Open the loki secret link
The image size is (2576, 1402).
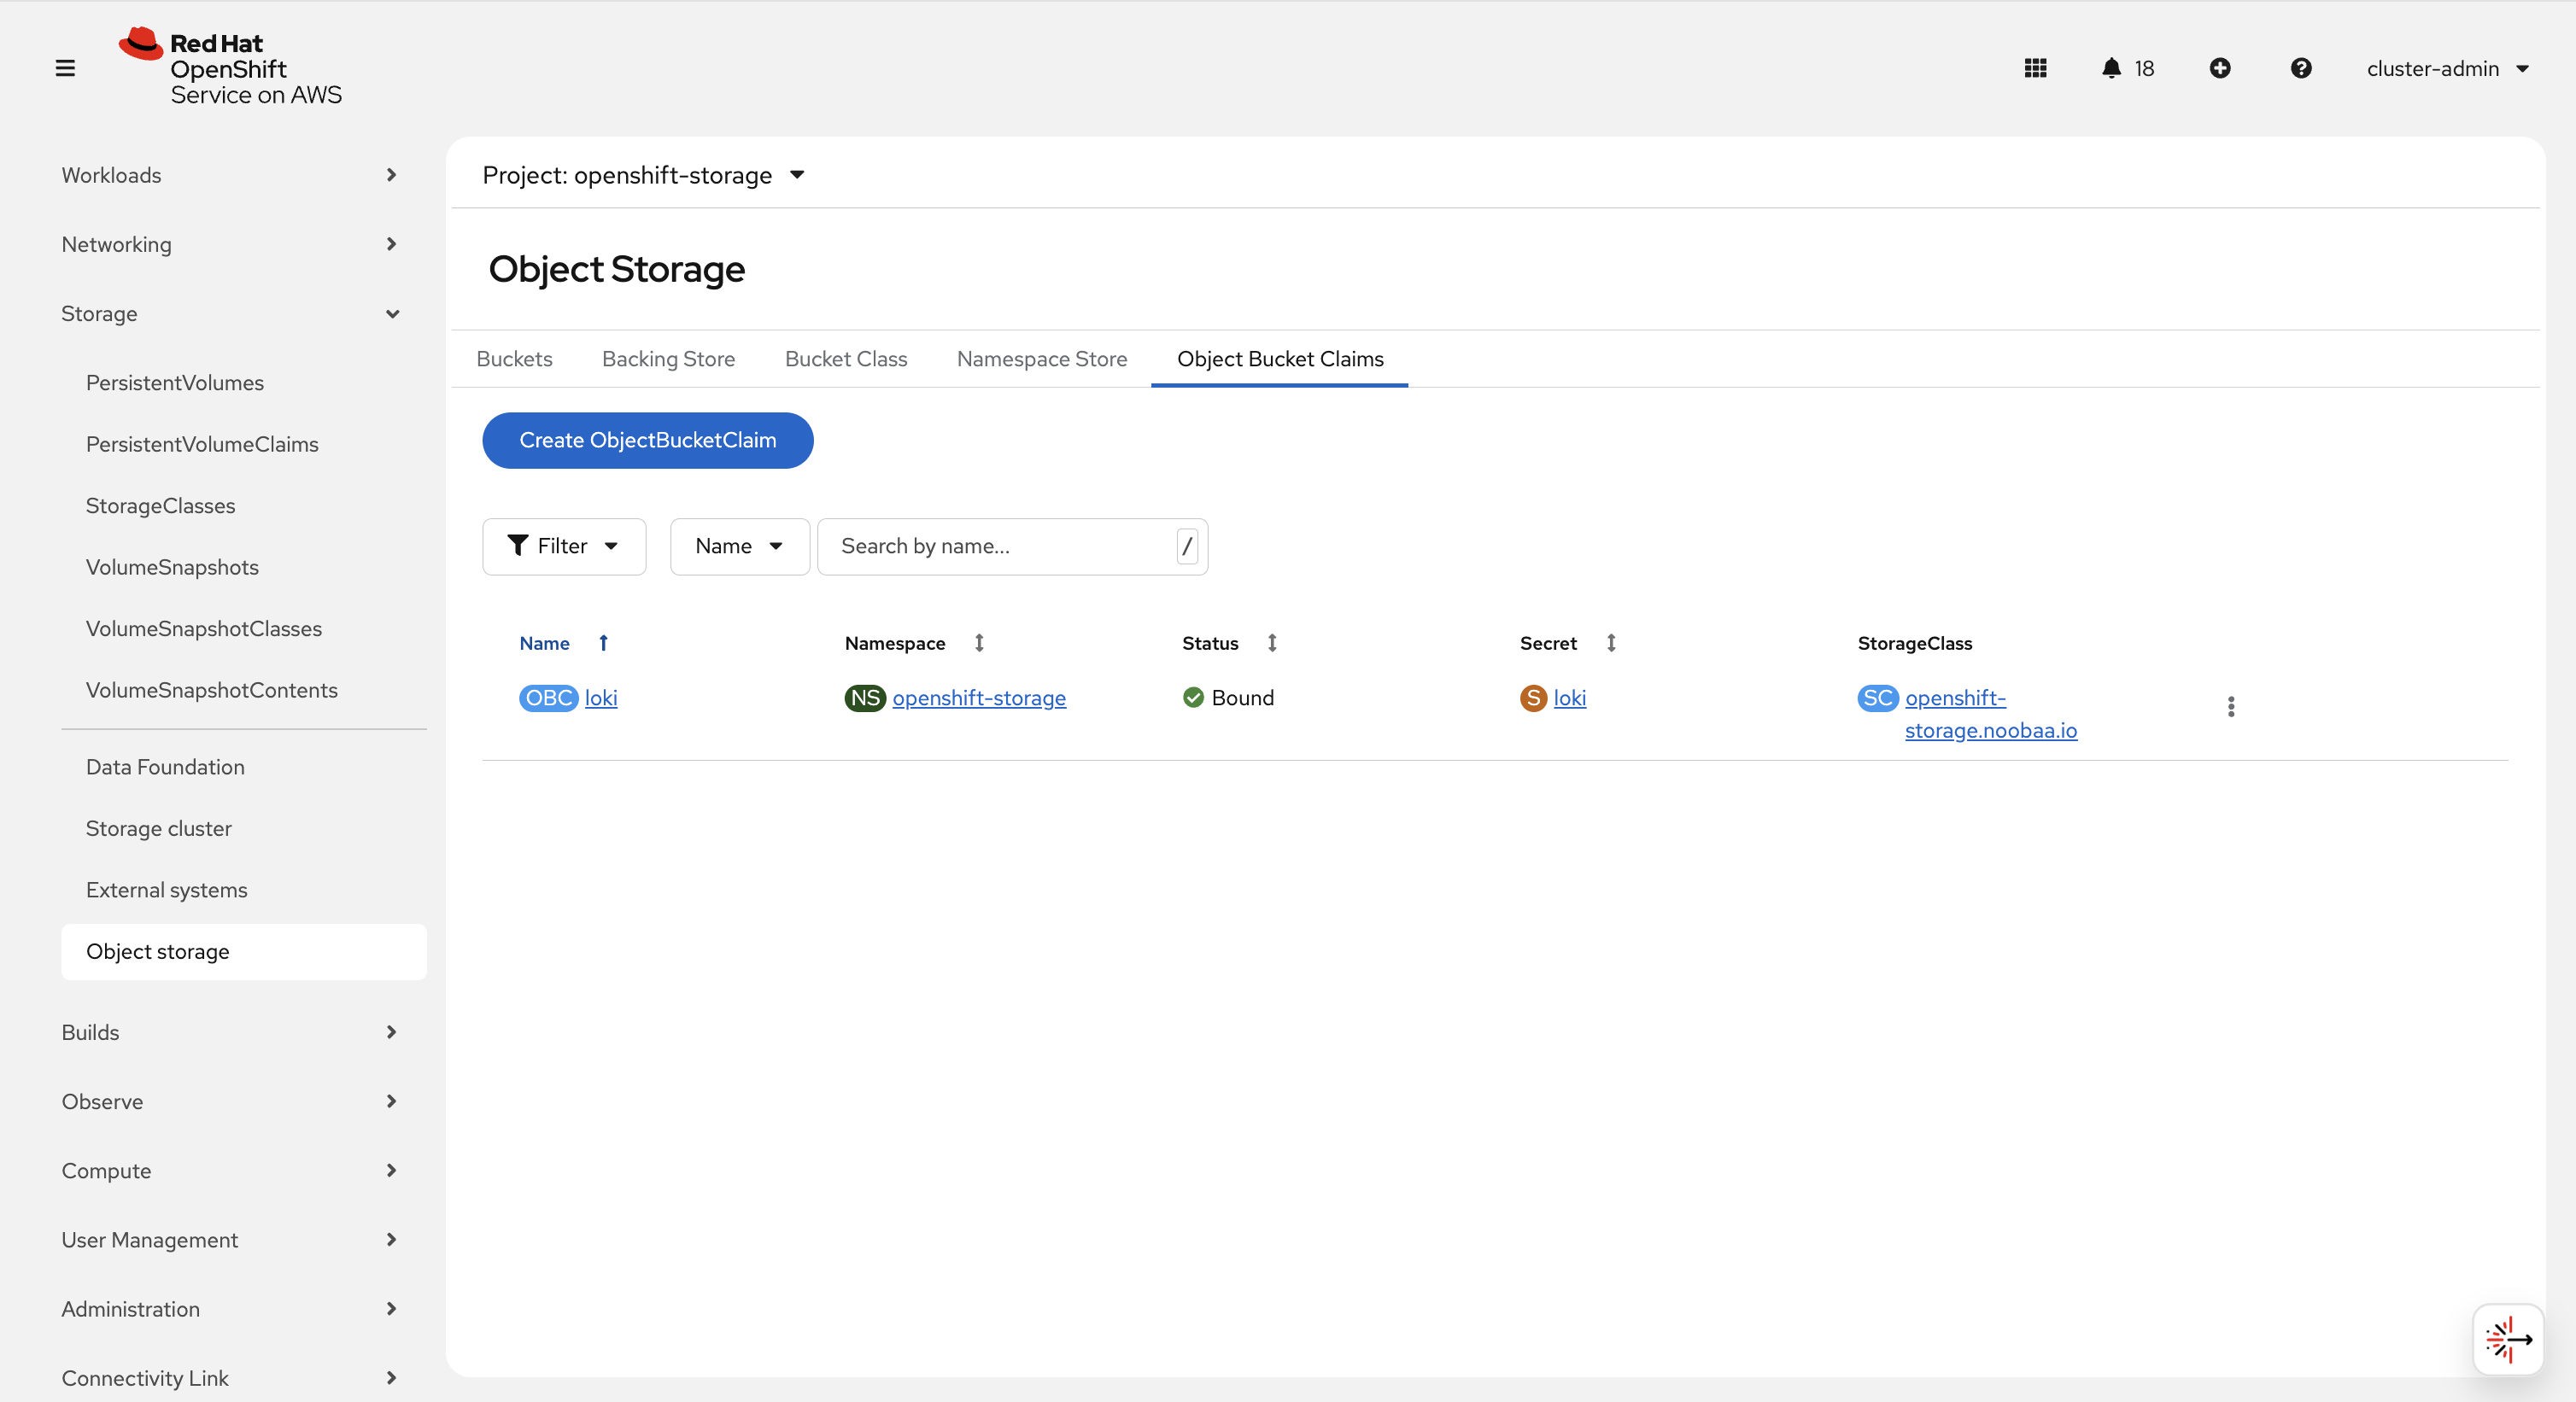(1570, 698)
